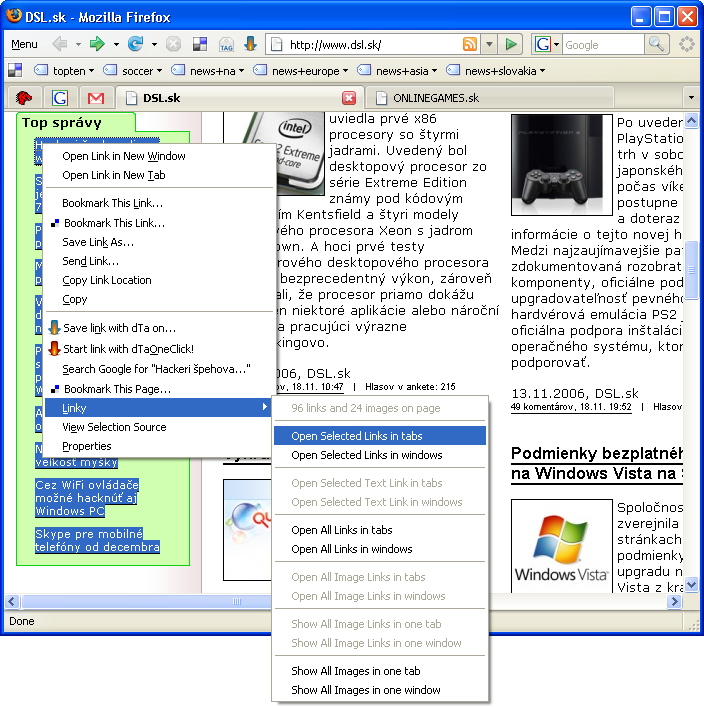Choose Open All Links in windows
This screenshot has width=704, height=707.
(x=380, y=549)
